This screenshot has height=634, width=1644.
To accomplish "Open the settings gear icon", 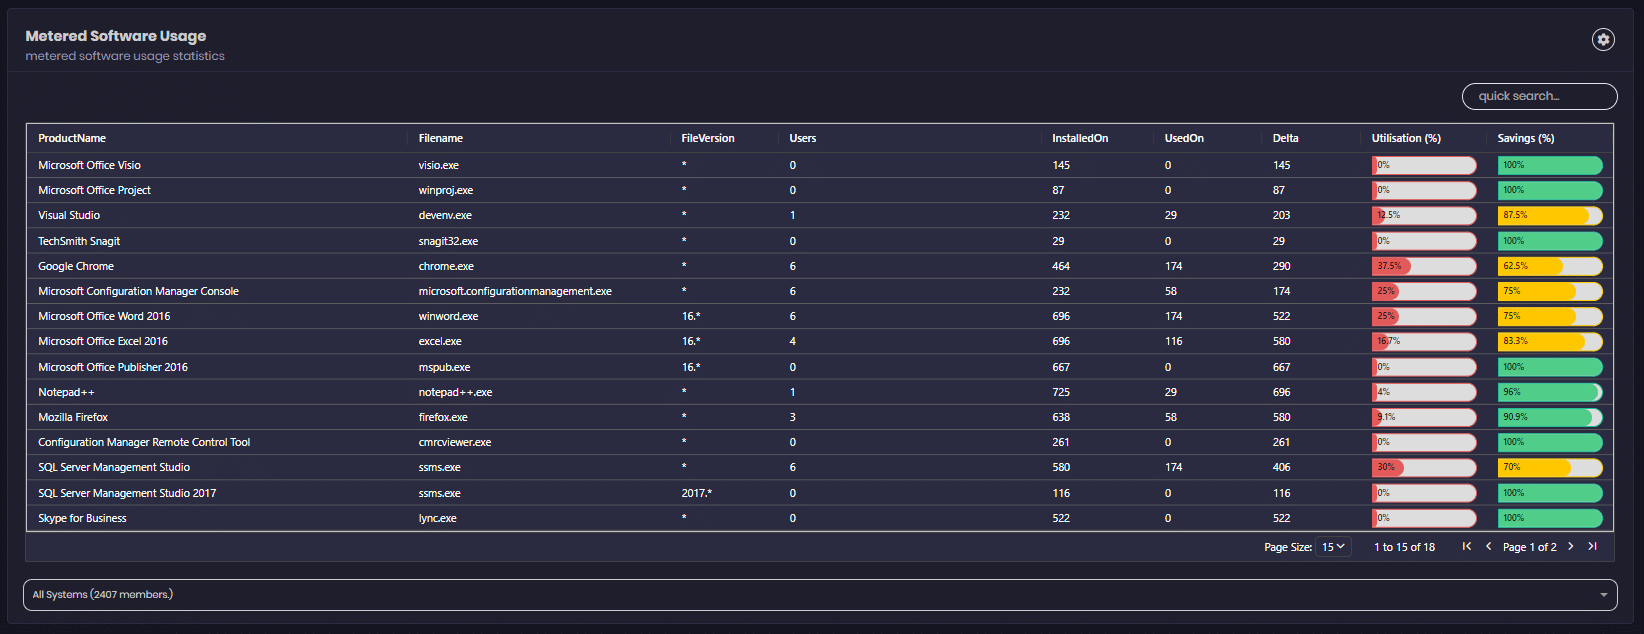I will click(1603, 39).
